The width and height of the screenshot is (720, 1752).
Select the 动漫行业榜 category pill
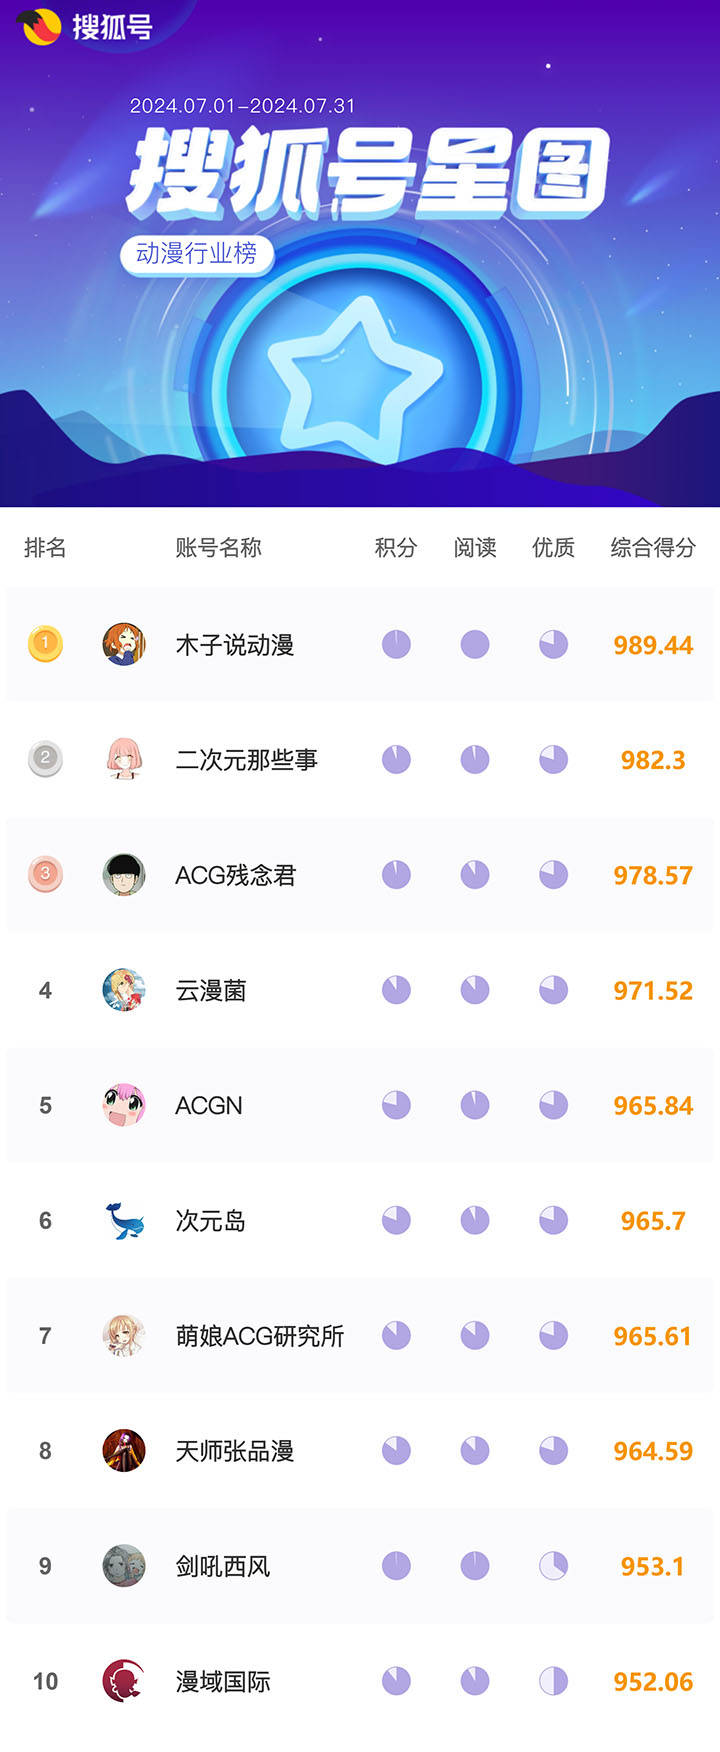(x=197, y=254)
